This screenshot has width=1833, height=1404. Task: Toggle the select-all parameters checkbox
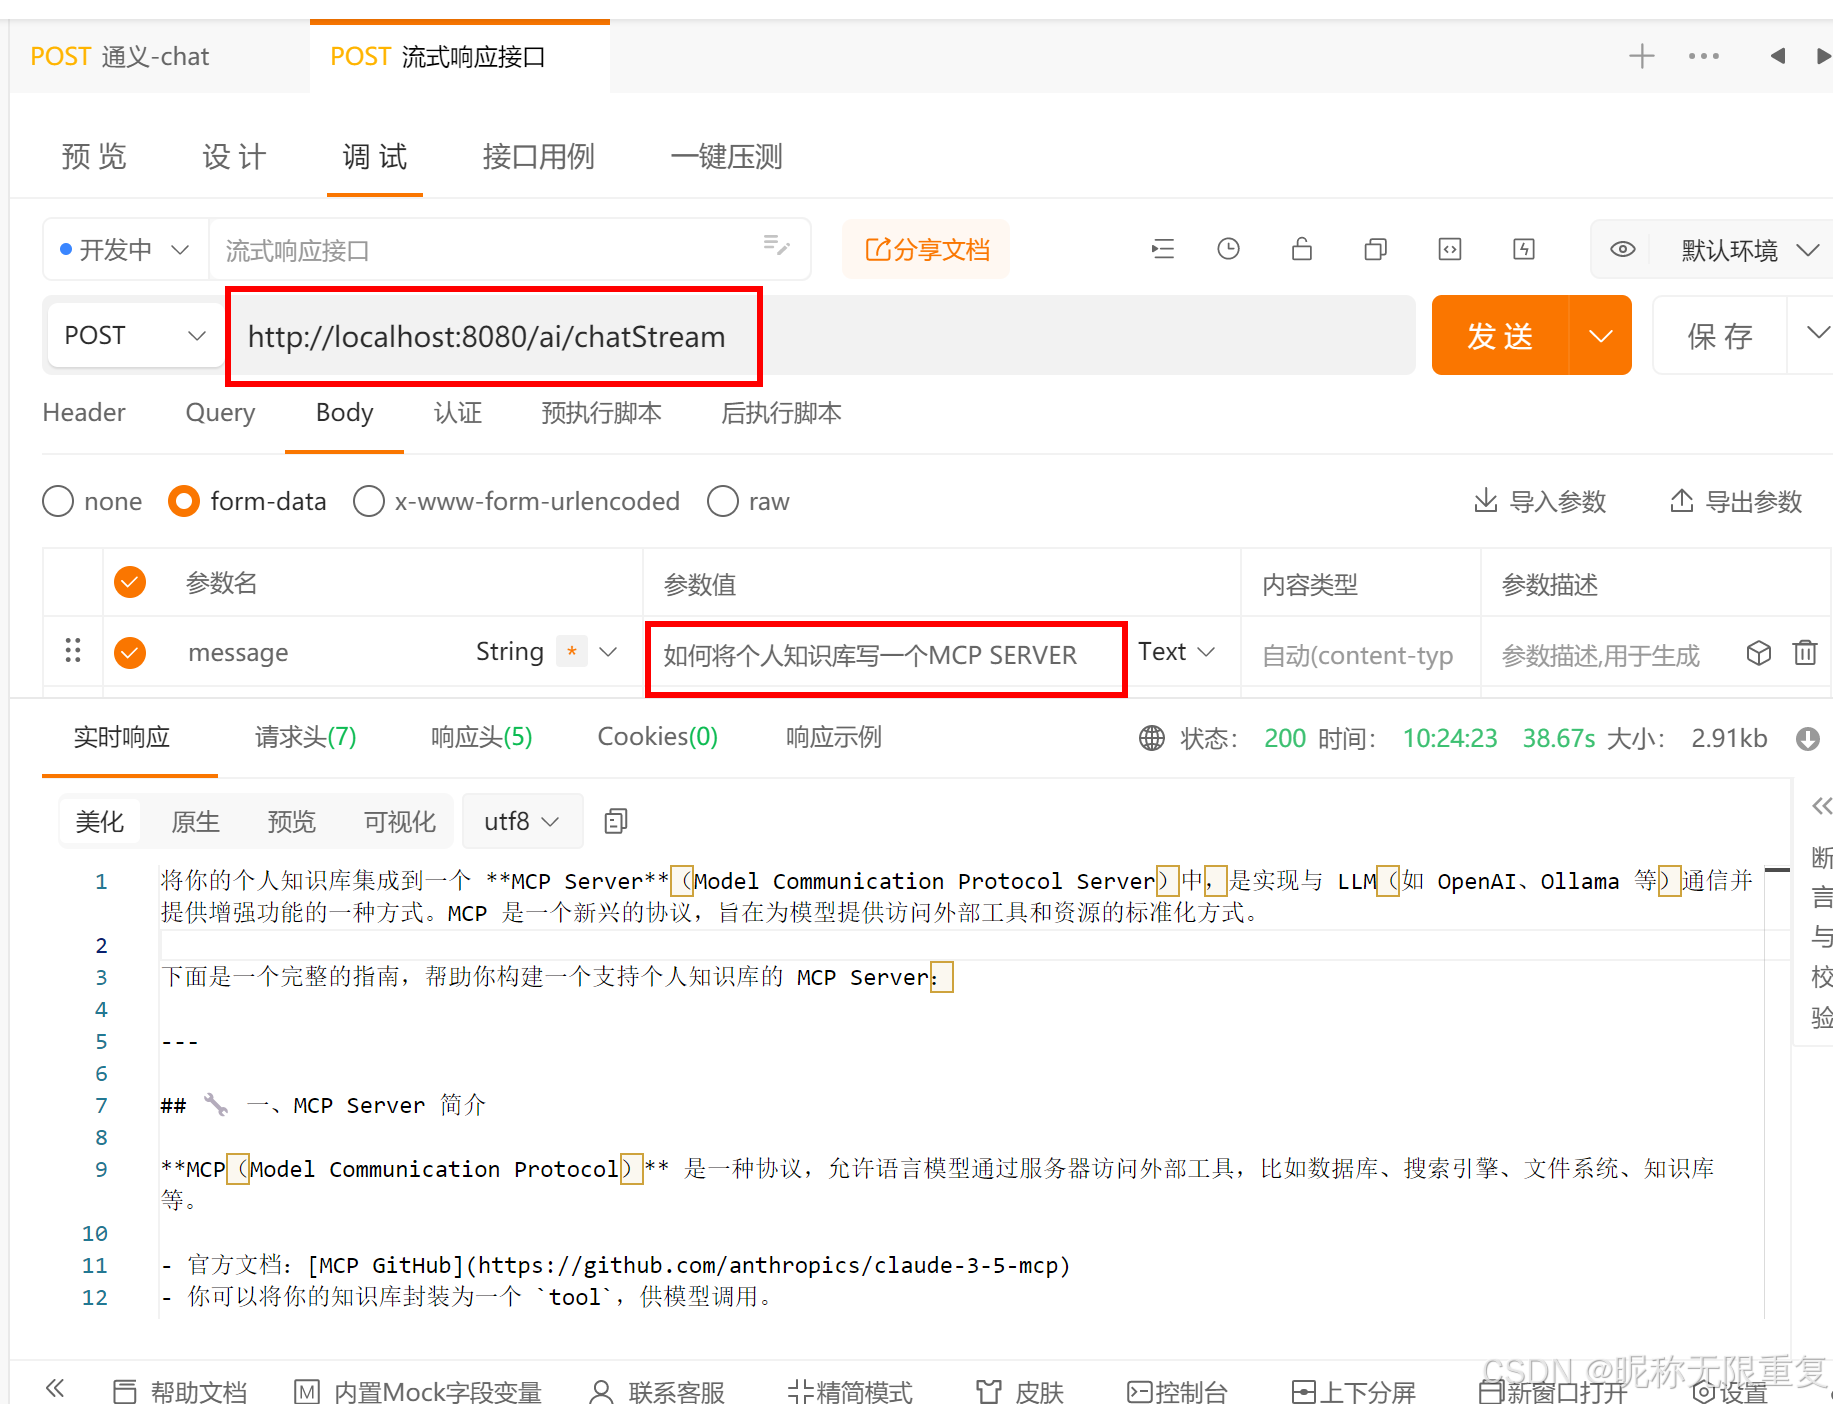(130, 582)
